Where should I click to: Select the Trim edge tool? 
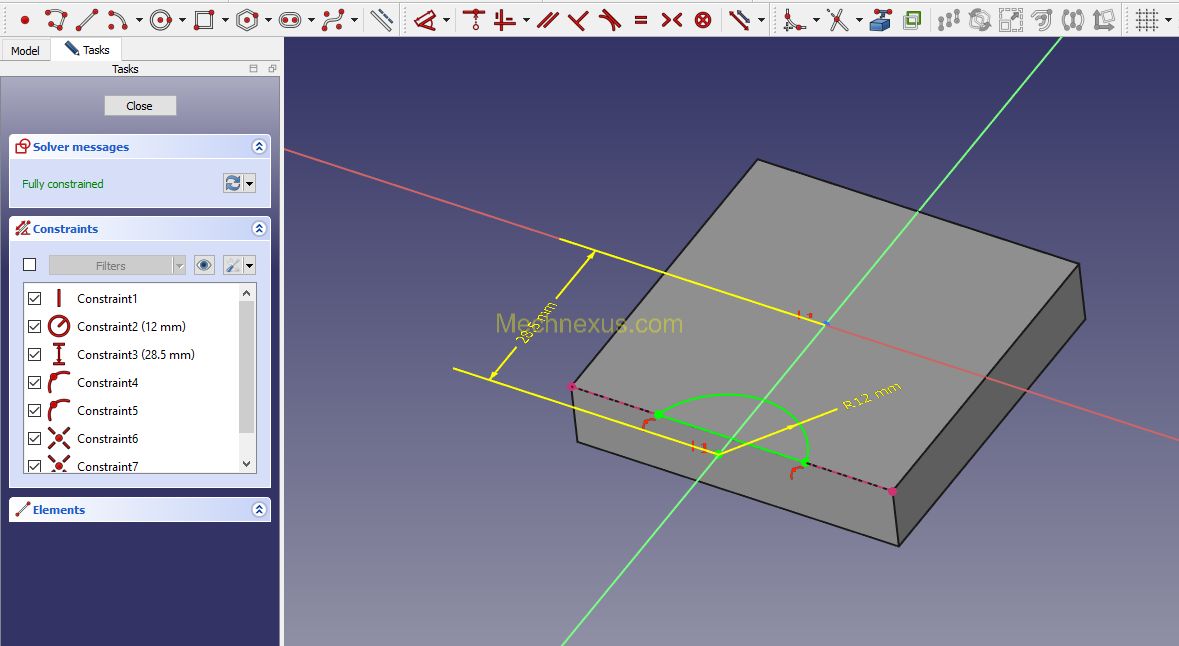pos(837,20)
